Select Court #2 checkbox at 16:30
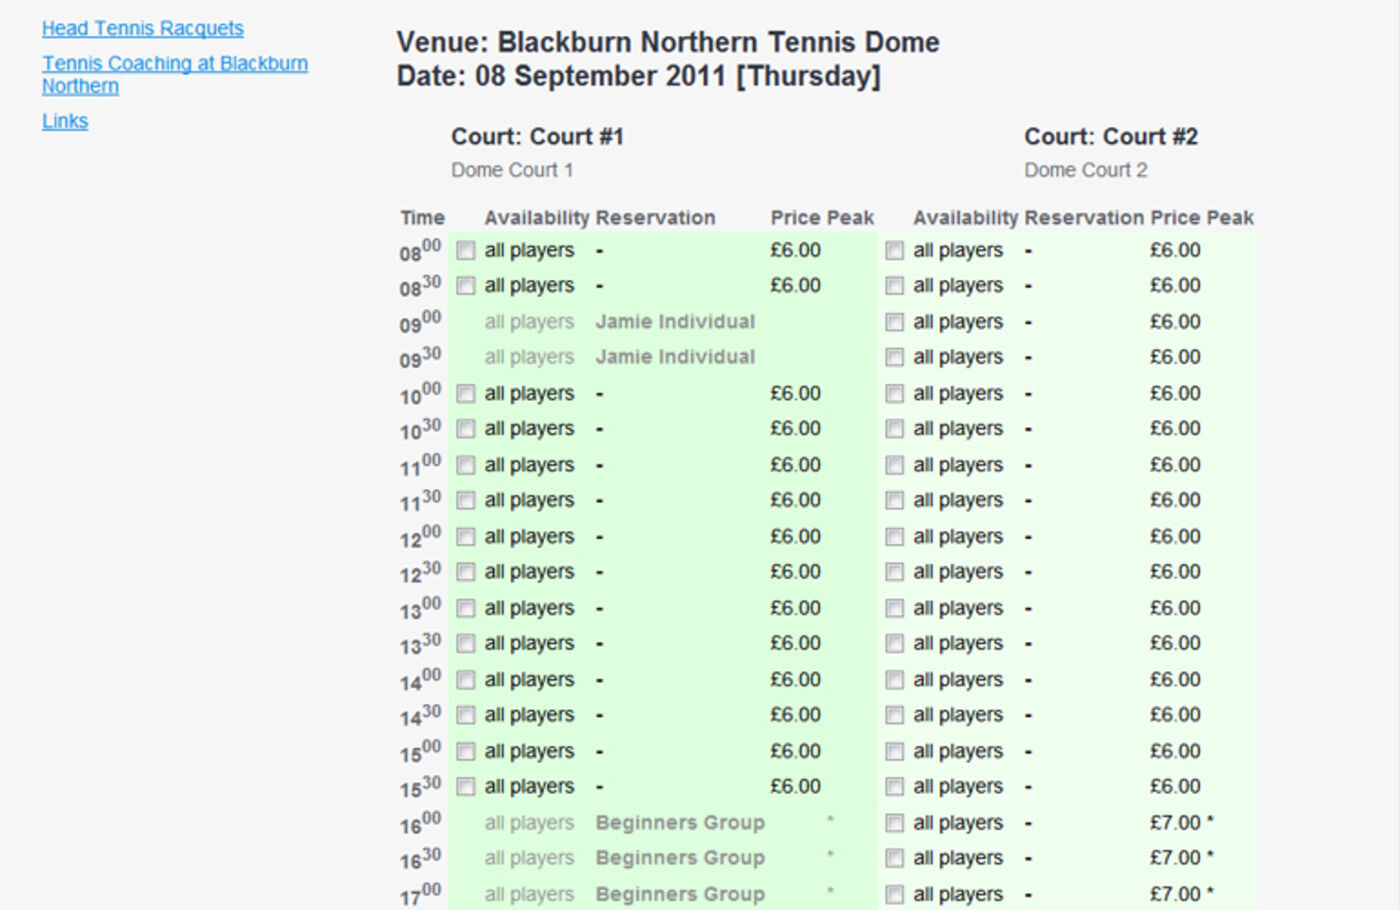 [894, 859]
